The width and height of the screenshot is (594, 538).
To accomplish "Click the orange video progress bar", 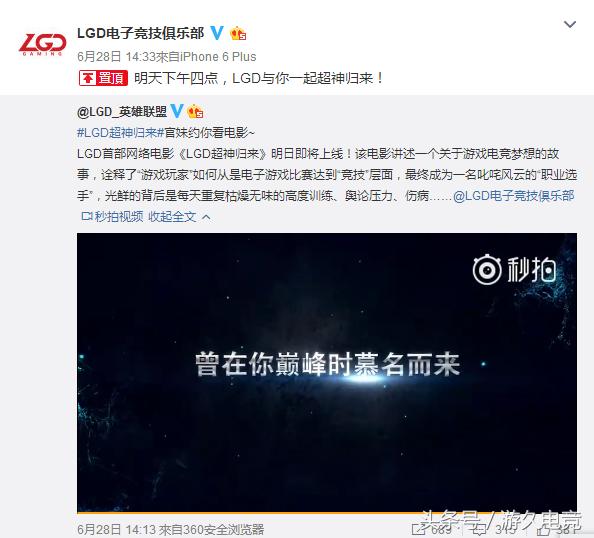I will (327, 513).
